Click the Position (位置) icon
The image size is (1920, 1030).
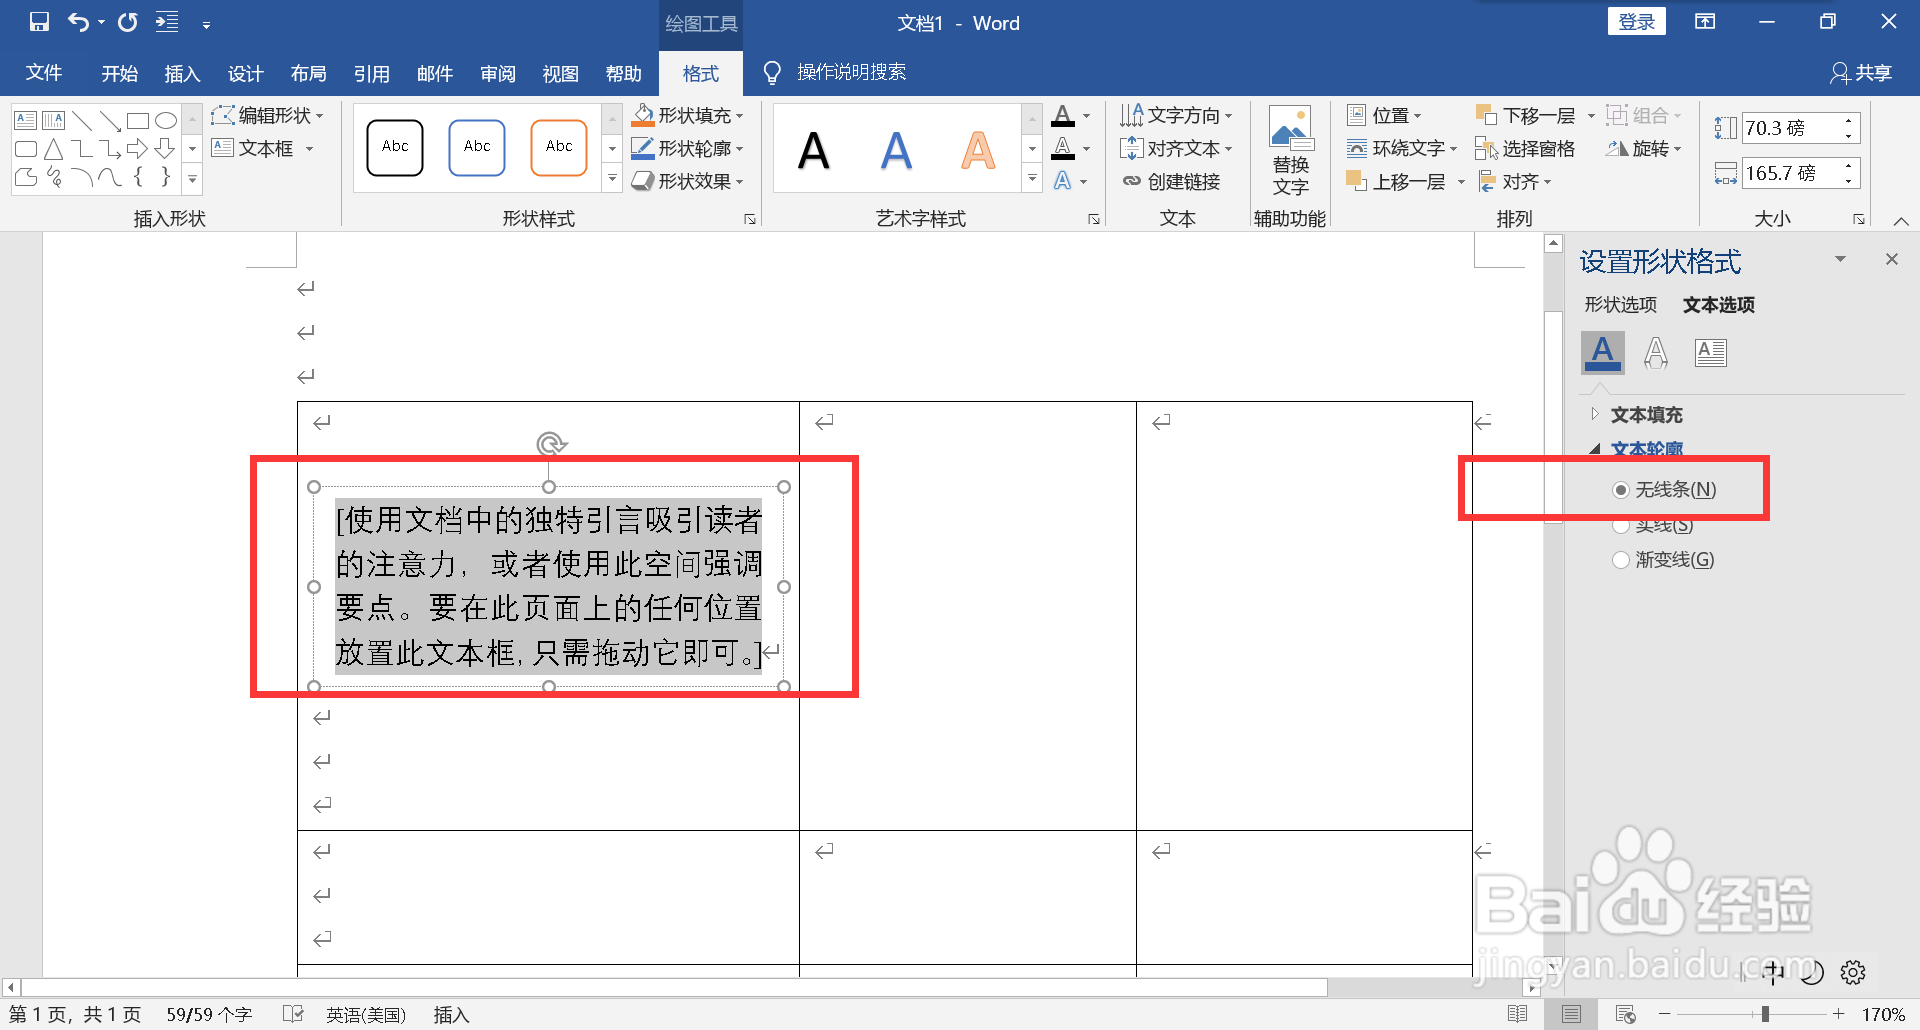pyautogui.click(x=1359, y=114)
